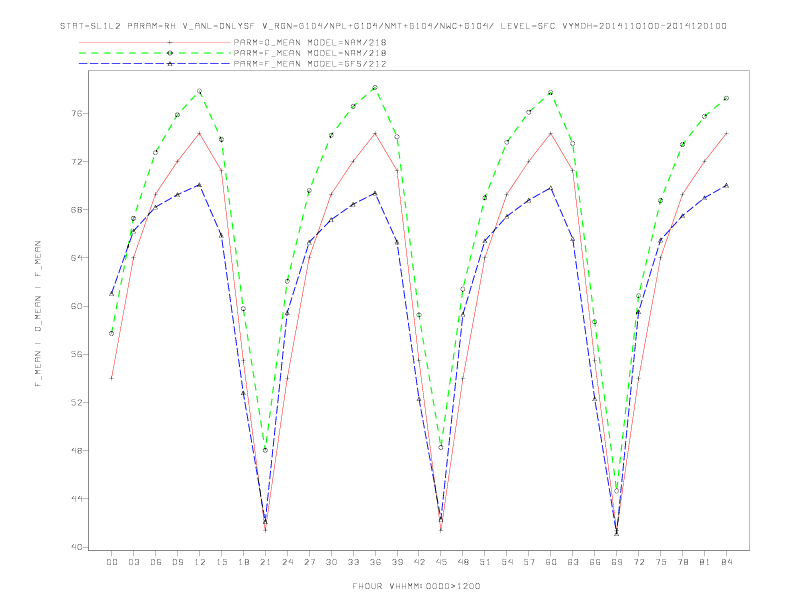Click the x-axis tick label 30
The width and height of the screenshot is (792, 612).
click(x=331, y=562)
